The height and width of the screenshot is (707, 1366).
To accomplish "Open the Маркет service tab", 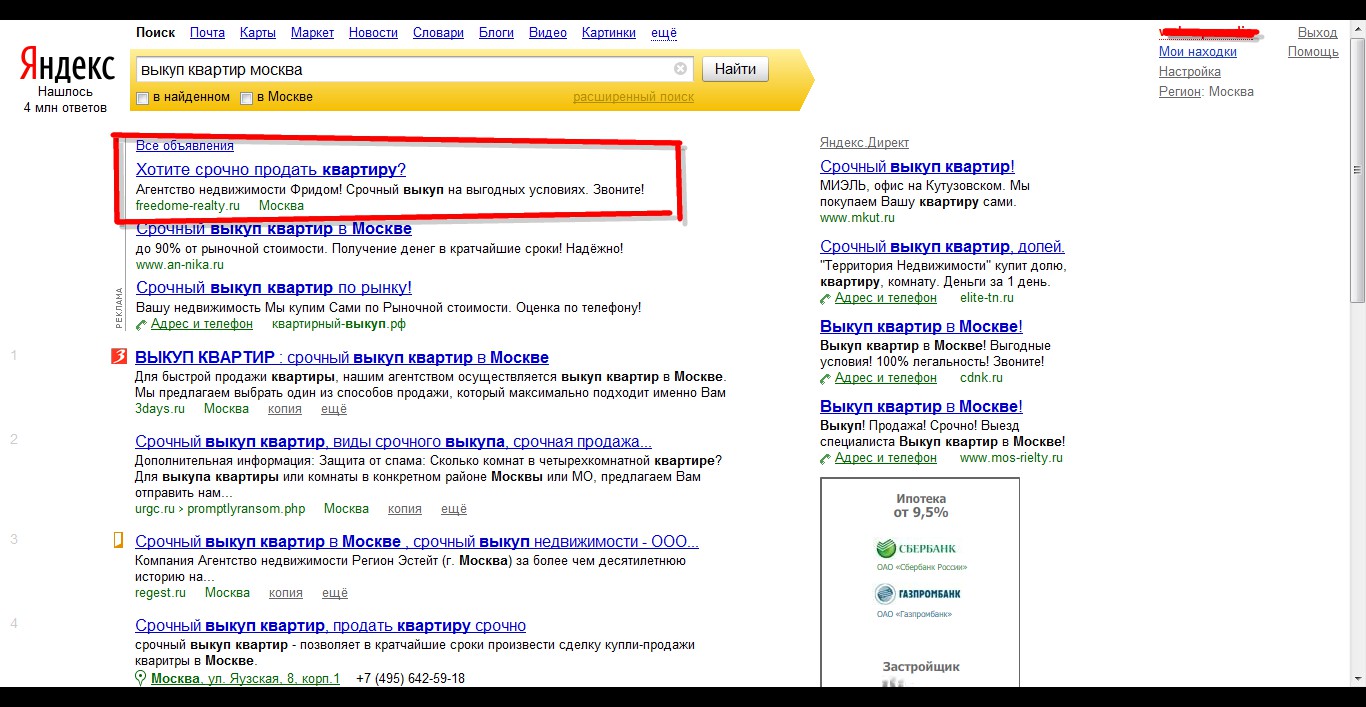I will [x=313, y=33].
